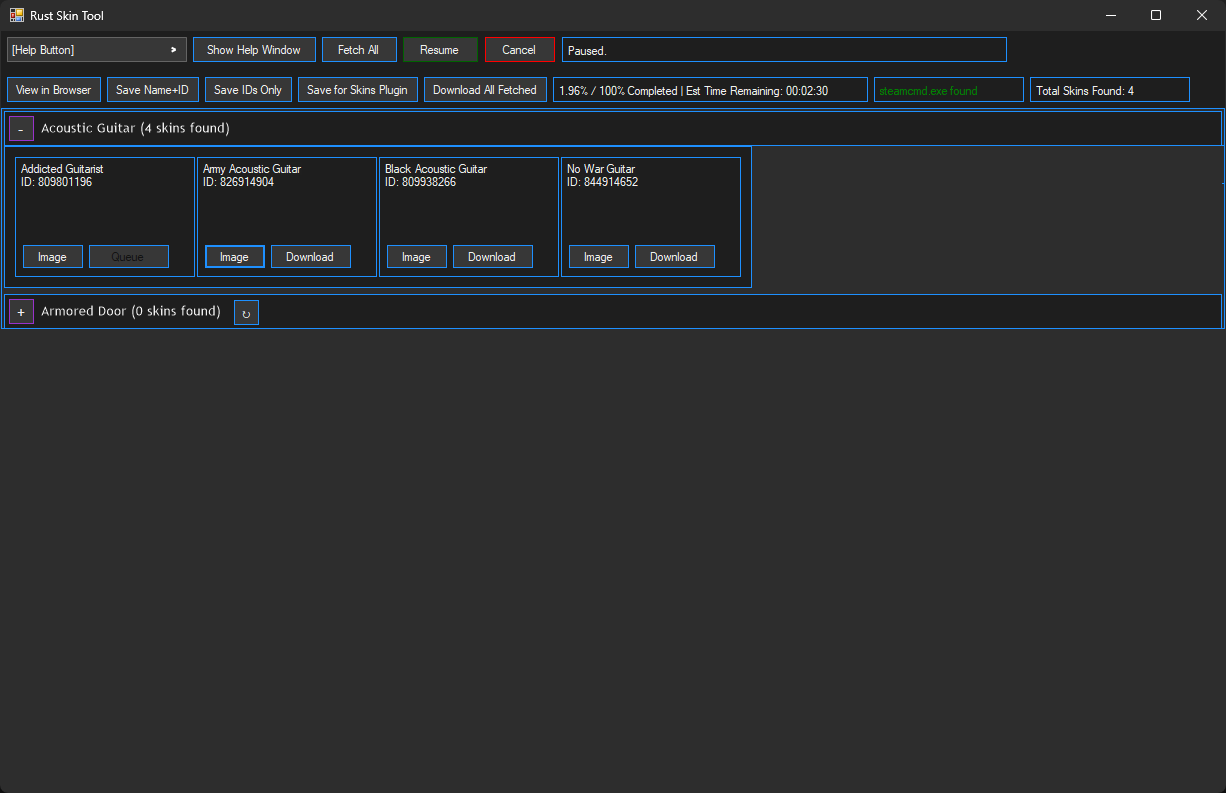Viewport: 1226px width, 793px height.
Task: Open the Image preview for Addicted Guitarist
Action: click(52, 256)
